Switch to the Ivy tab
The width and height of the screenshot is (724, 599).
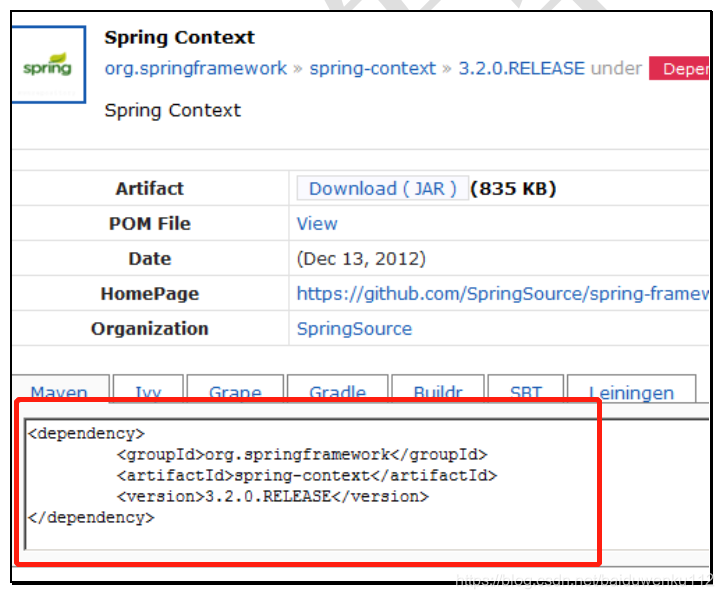click(148, 390)
